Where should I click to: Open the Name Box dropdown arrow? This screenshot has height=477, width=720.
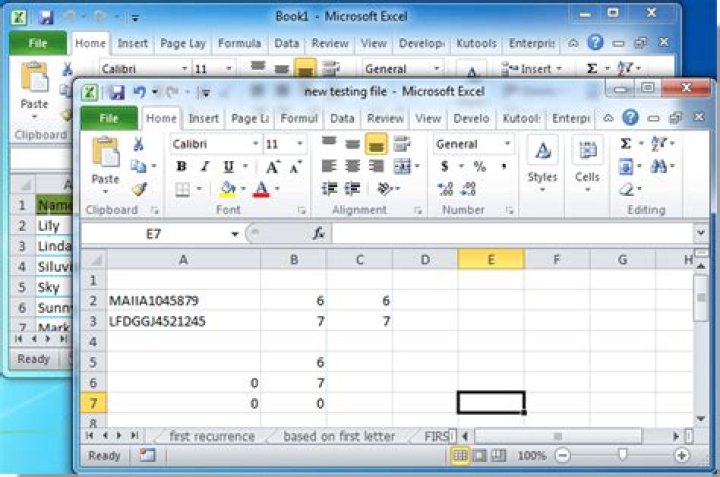click(x=235, y=233)
